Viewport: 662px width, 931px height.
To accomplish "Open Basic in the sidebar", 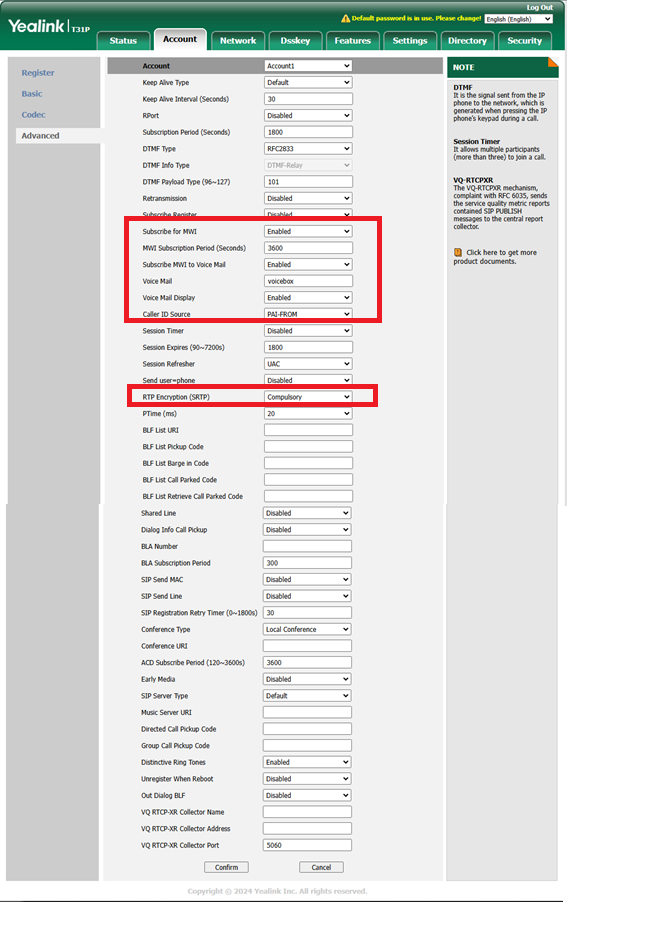I will 32,94.
